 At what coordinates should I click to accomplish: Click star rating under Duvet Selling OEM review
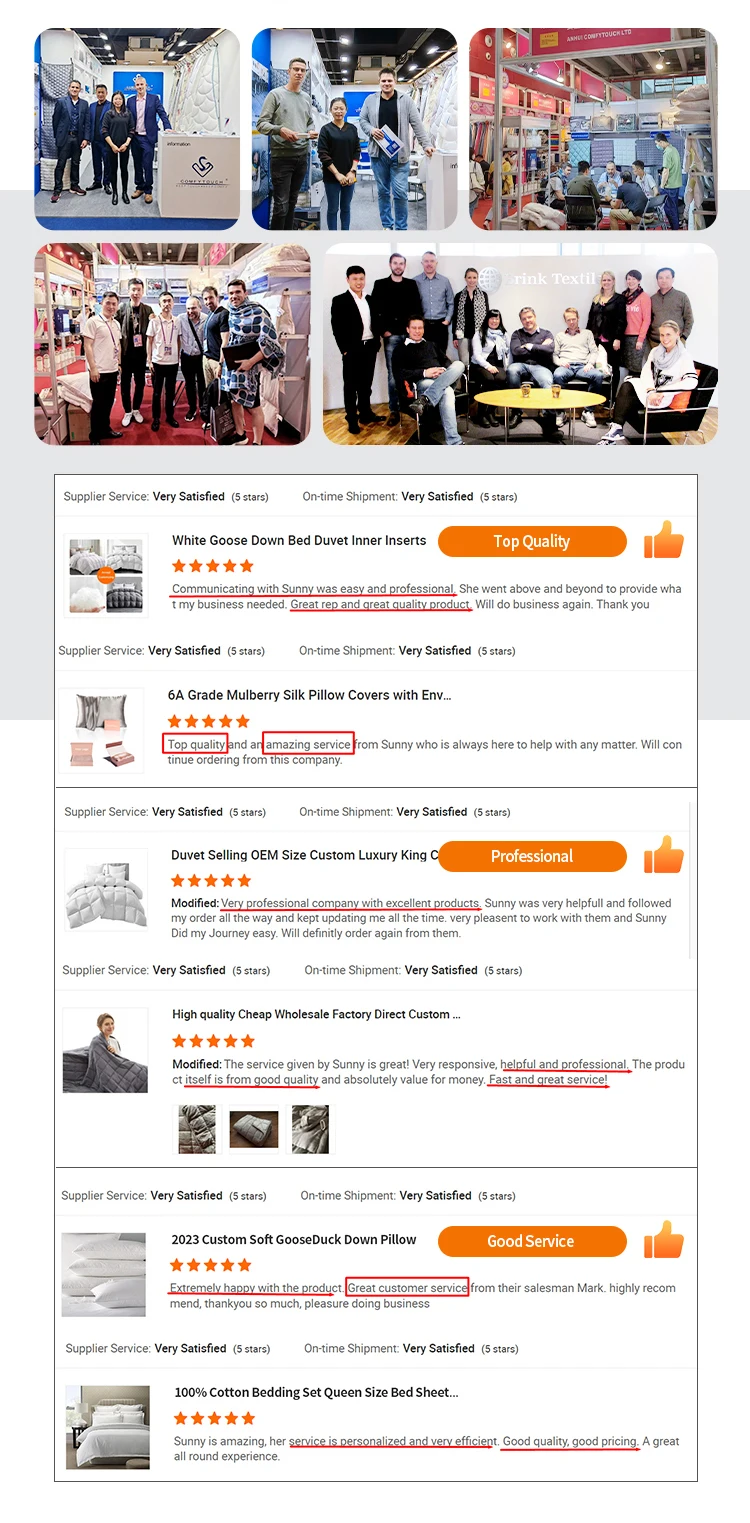click(x=211, y=881)
